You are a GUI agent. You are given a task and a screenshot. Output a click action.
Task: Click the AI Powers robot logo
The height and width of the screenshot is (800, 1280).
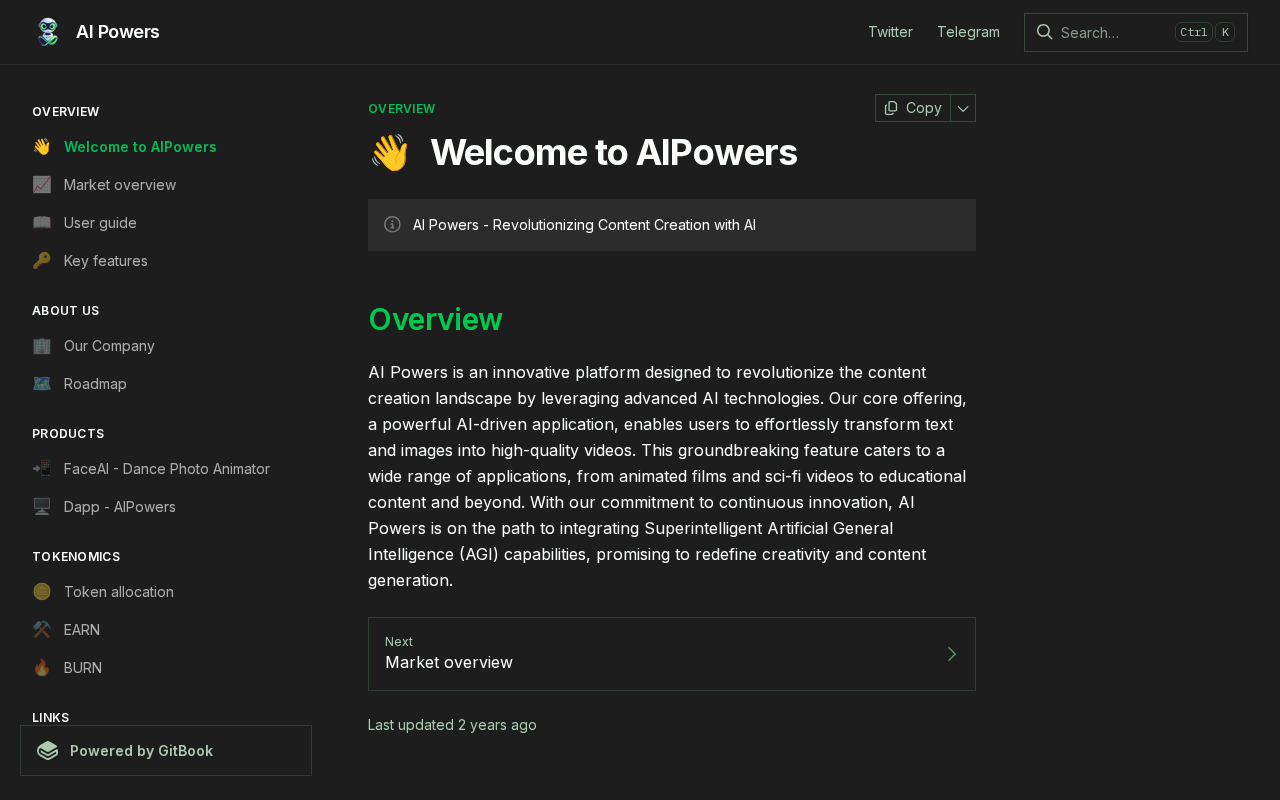click(x=48, y=32)
